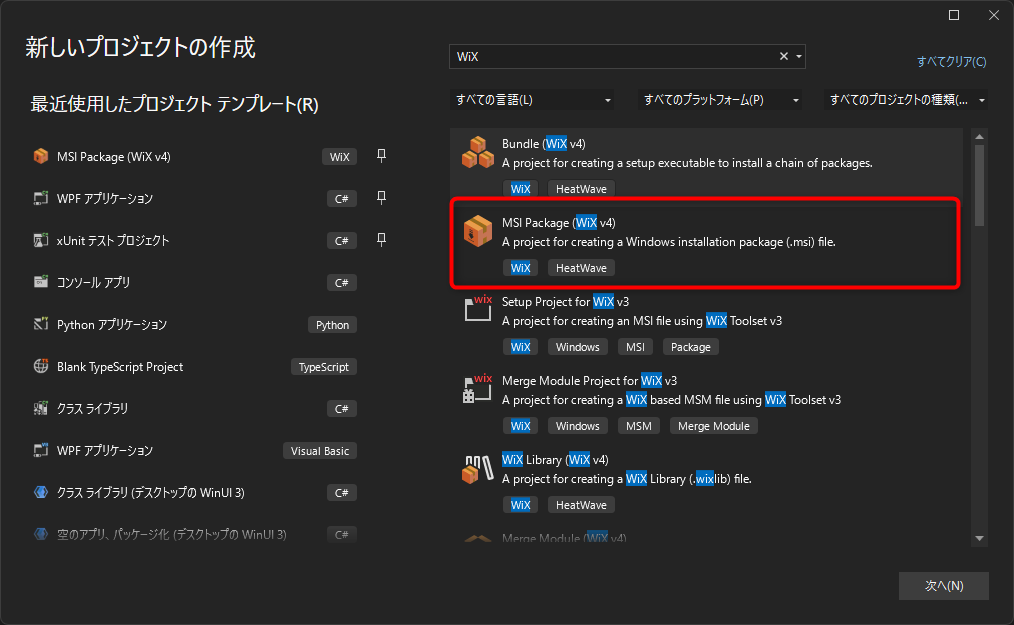Screen dimensions: 1014x625
Task: Click the "Package" tag under Setup Project
Action: pos(691,347)
